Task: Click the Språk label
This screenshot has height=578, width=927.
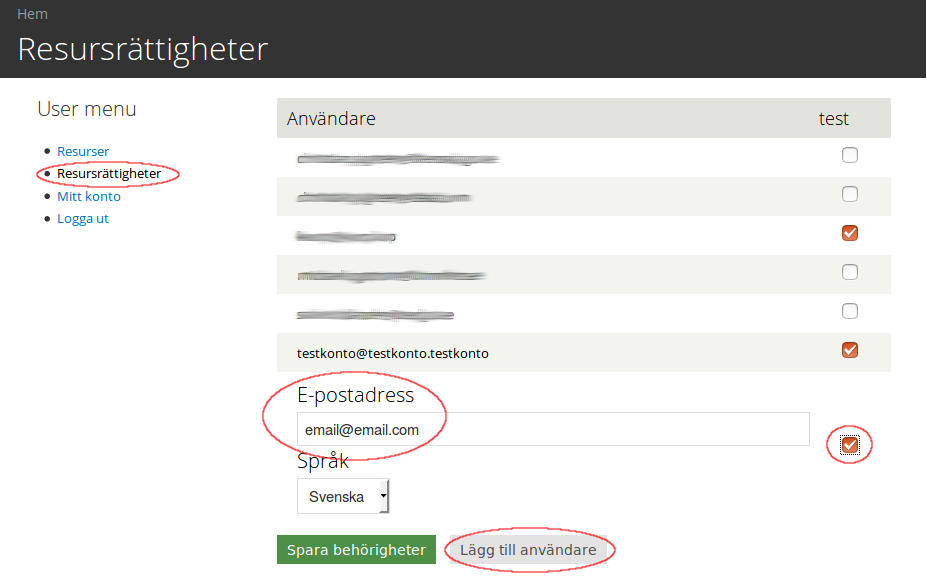Action: 323,461
